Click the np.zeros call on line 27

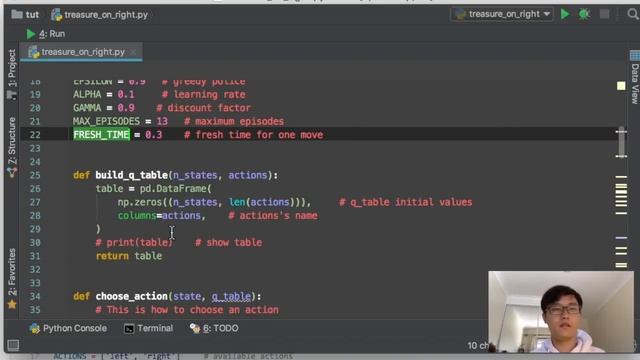tap(214, 202)
